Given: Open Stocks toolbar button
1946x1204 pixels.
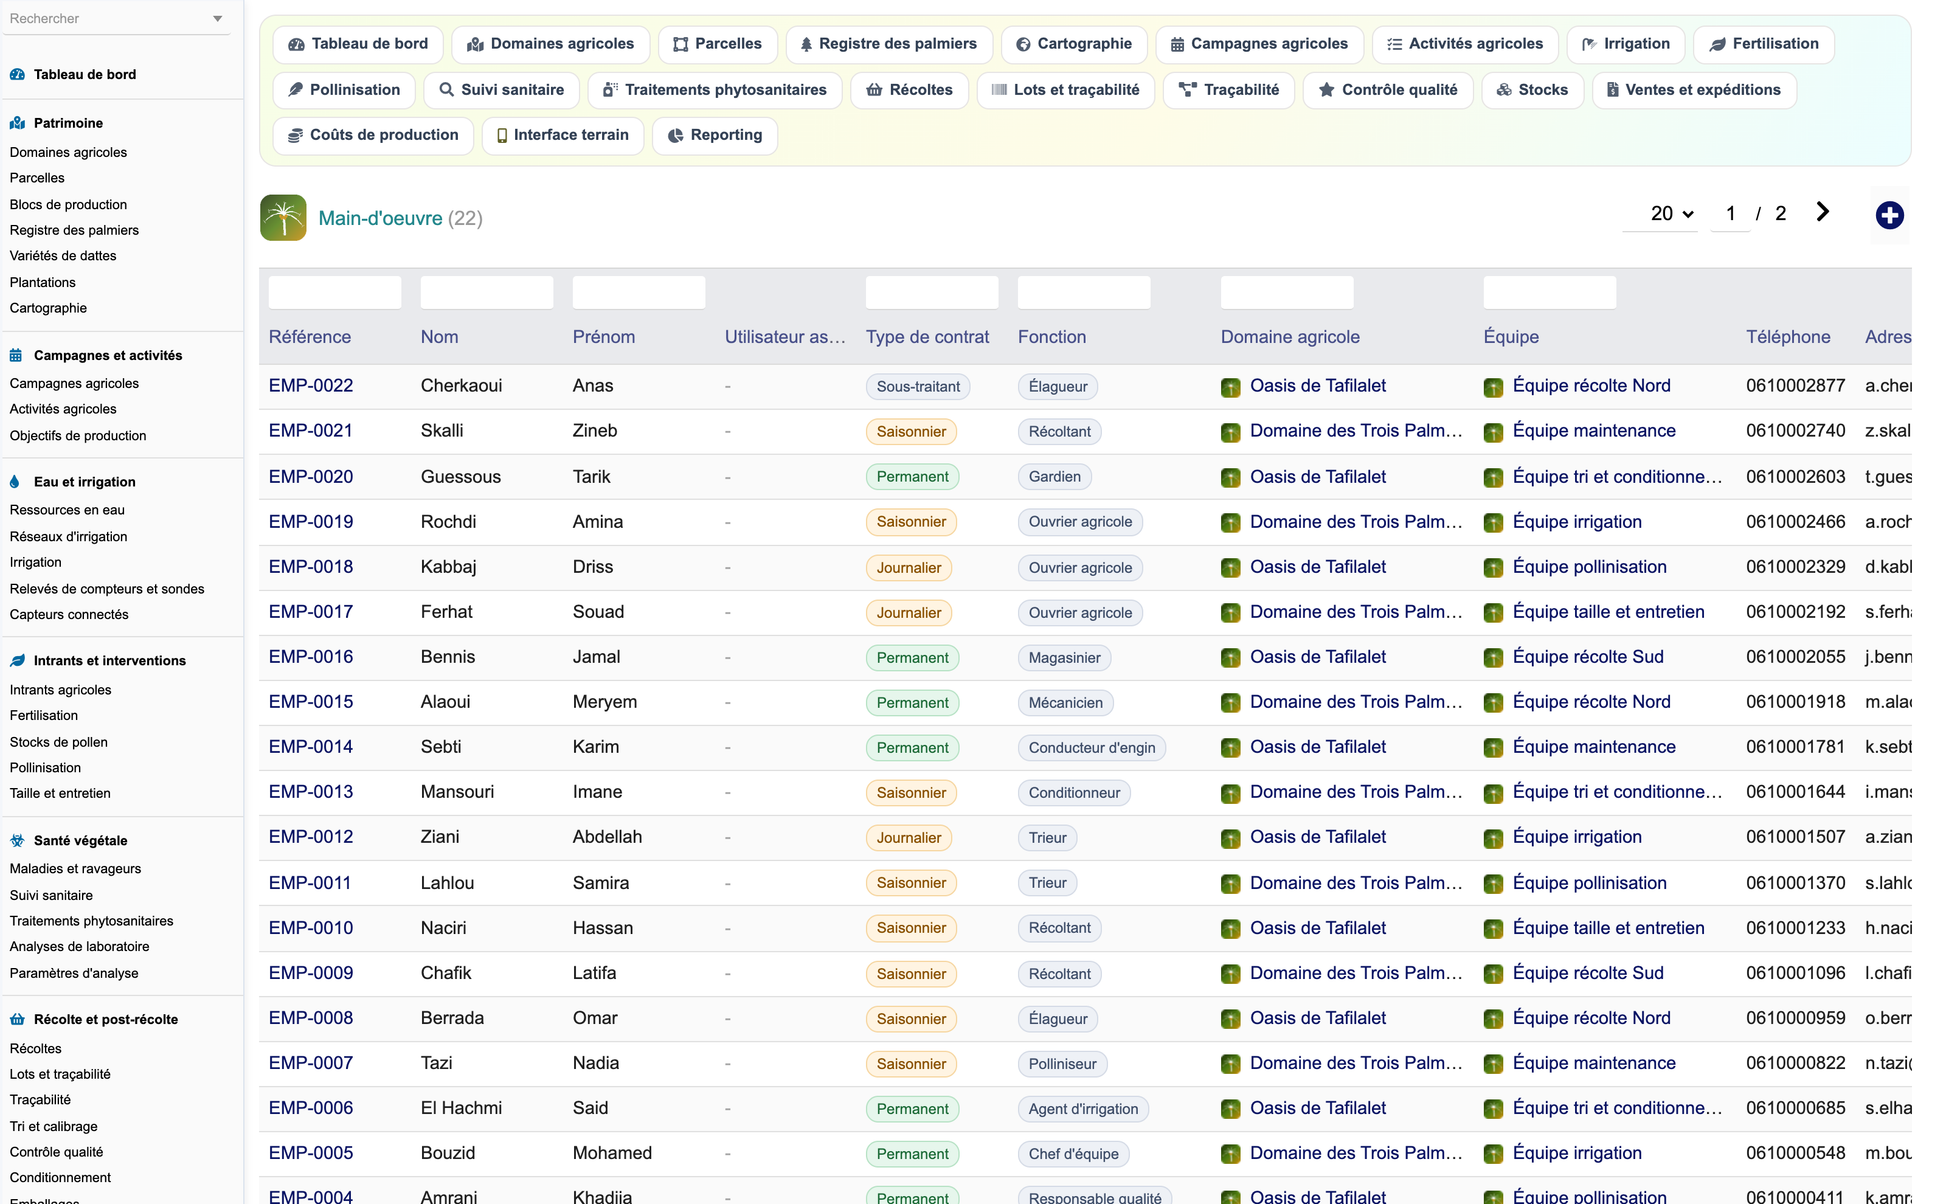Looking at the screenshot, I should [x=1532, y=90].
